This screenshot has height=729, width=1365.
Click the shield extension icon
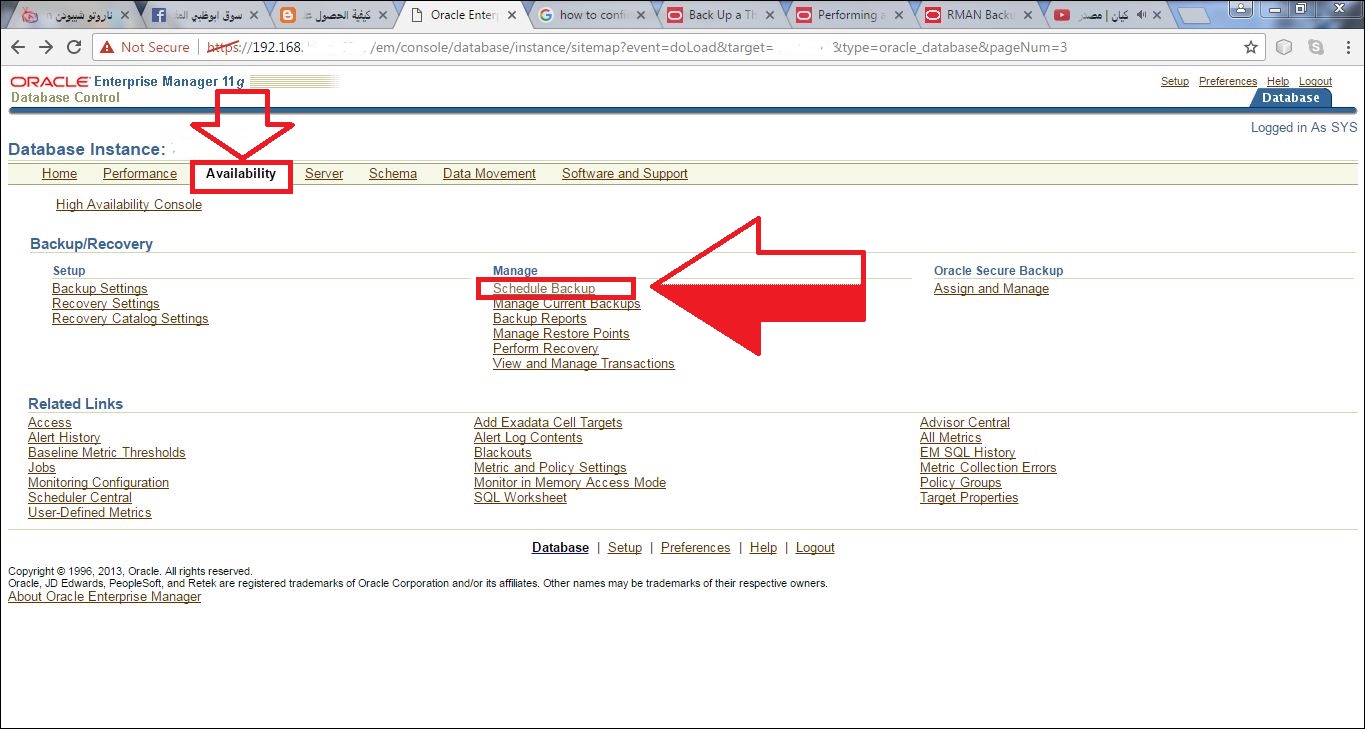pyautogui.click(x=1284, y=47)
